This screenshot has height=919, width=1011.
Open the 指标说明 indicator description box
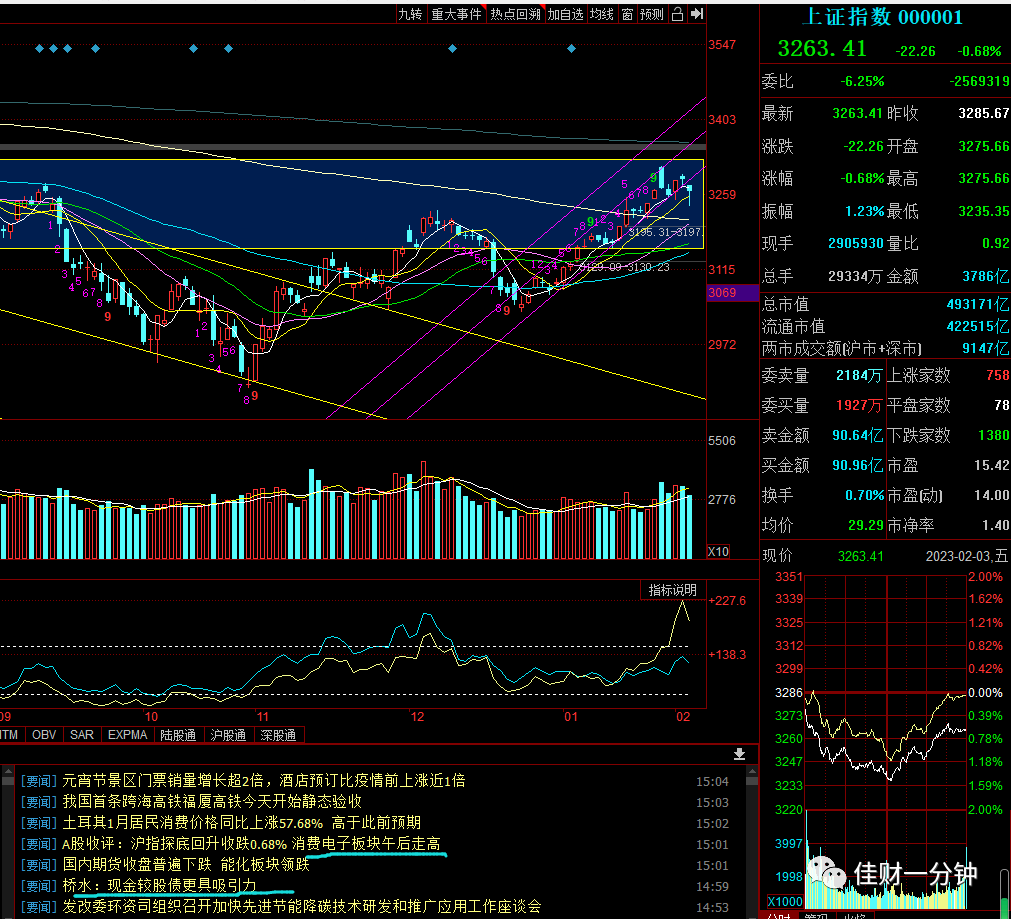point(672,590)
